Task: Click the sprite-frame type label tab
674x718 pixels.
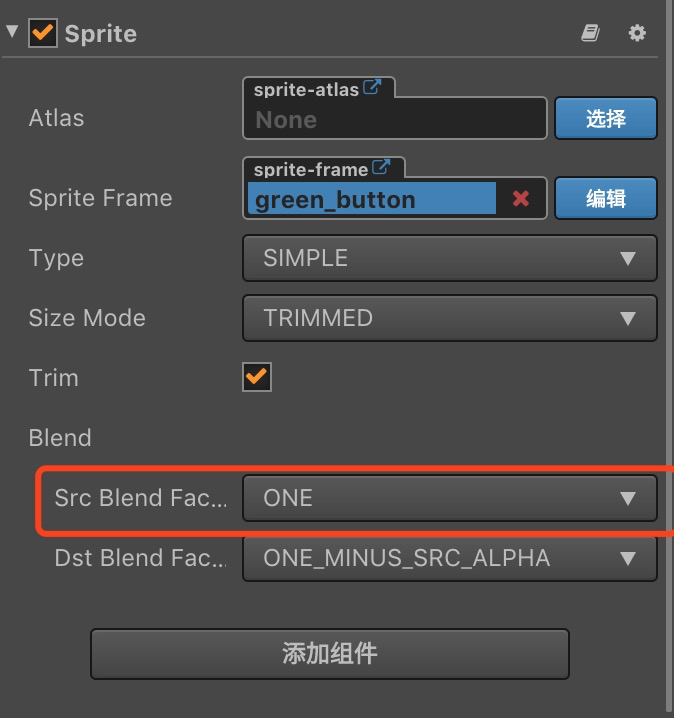Action: pos(310,169)
